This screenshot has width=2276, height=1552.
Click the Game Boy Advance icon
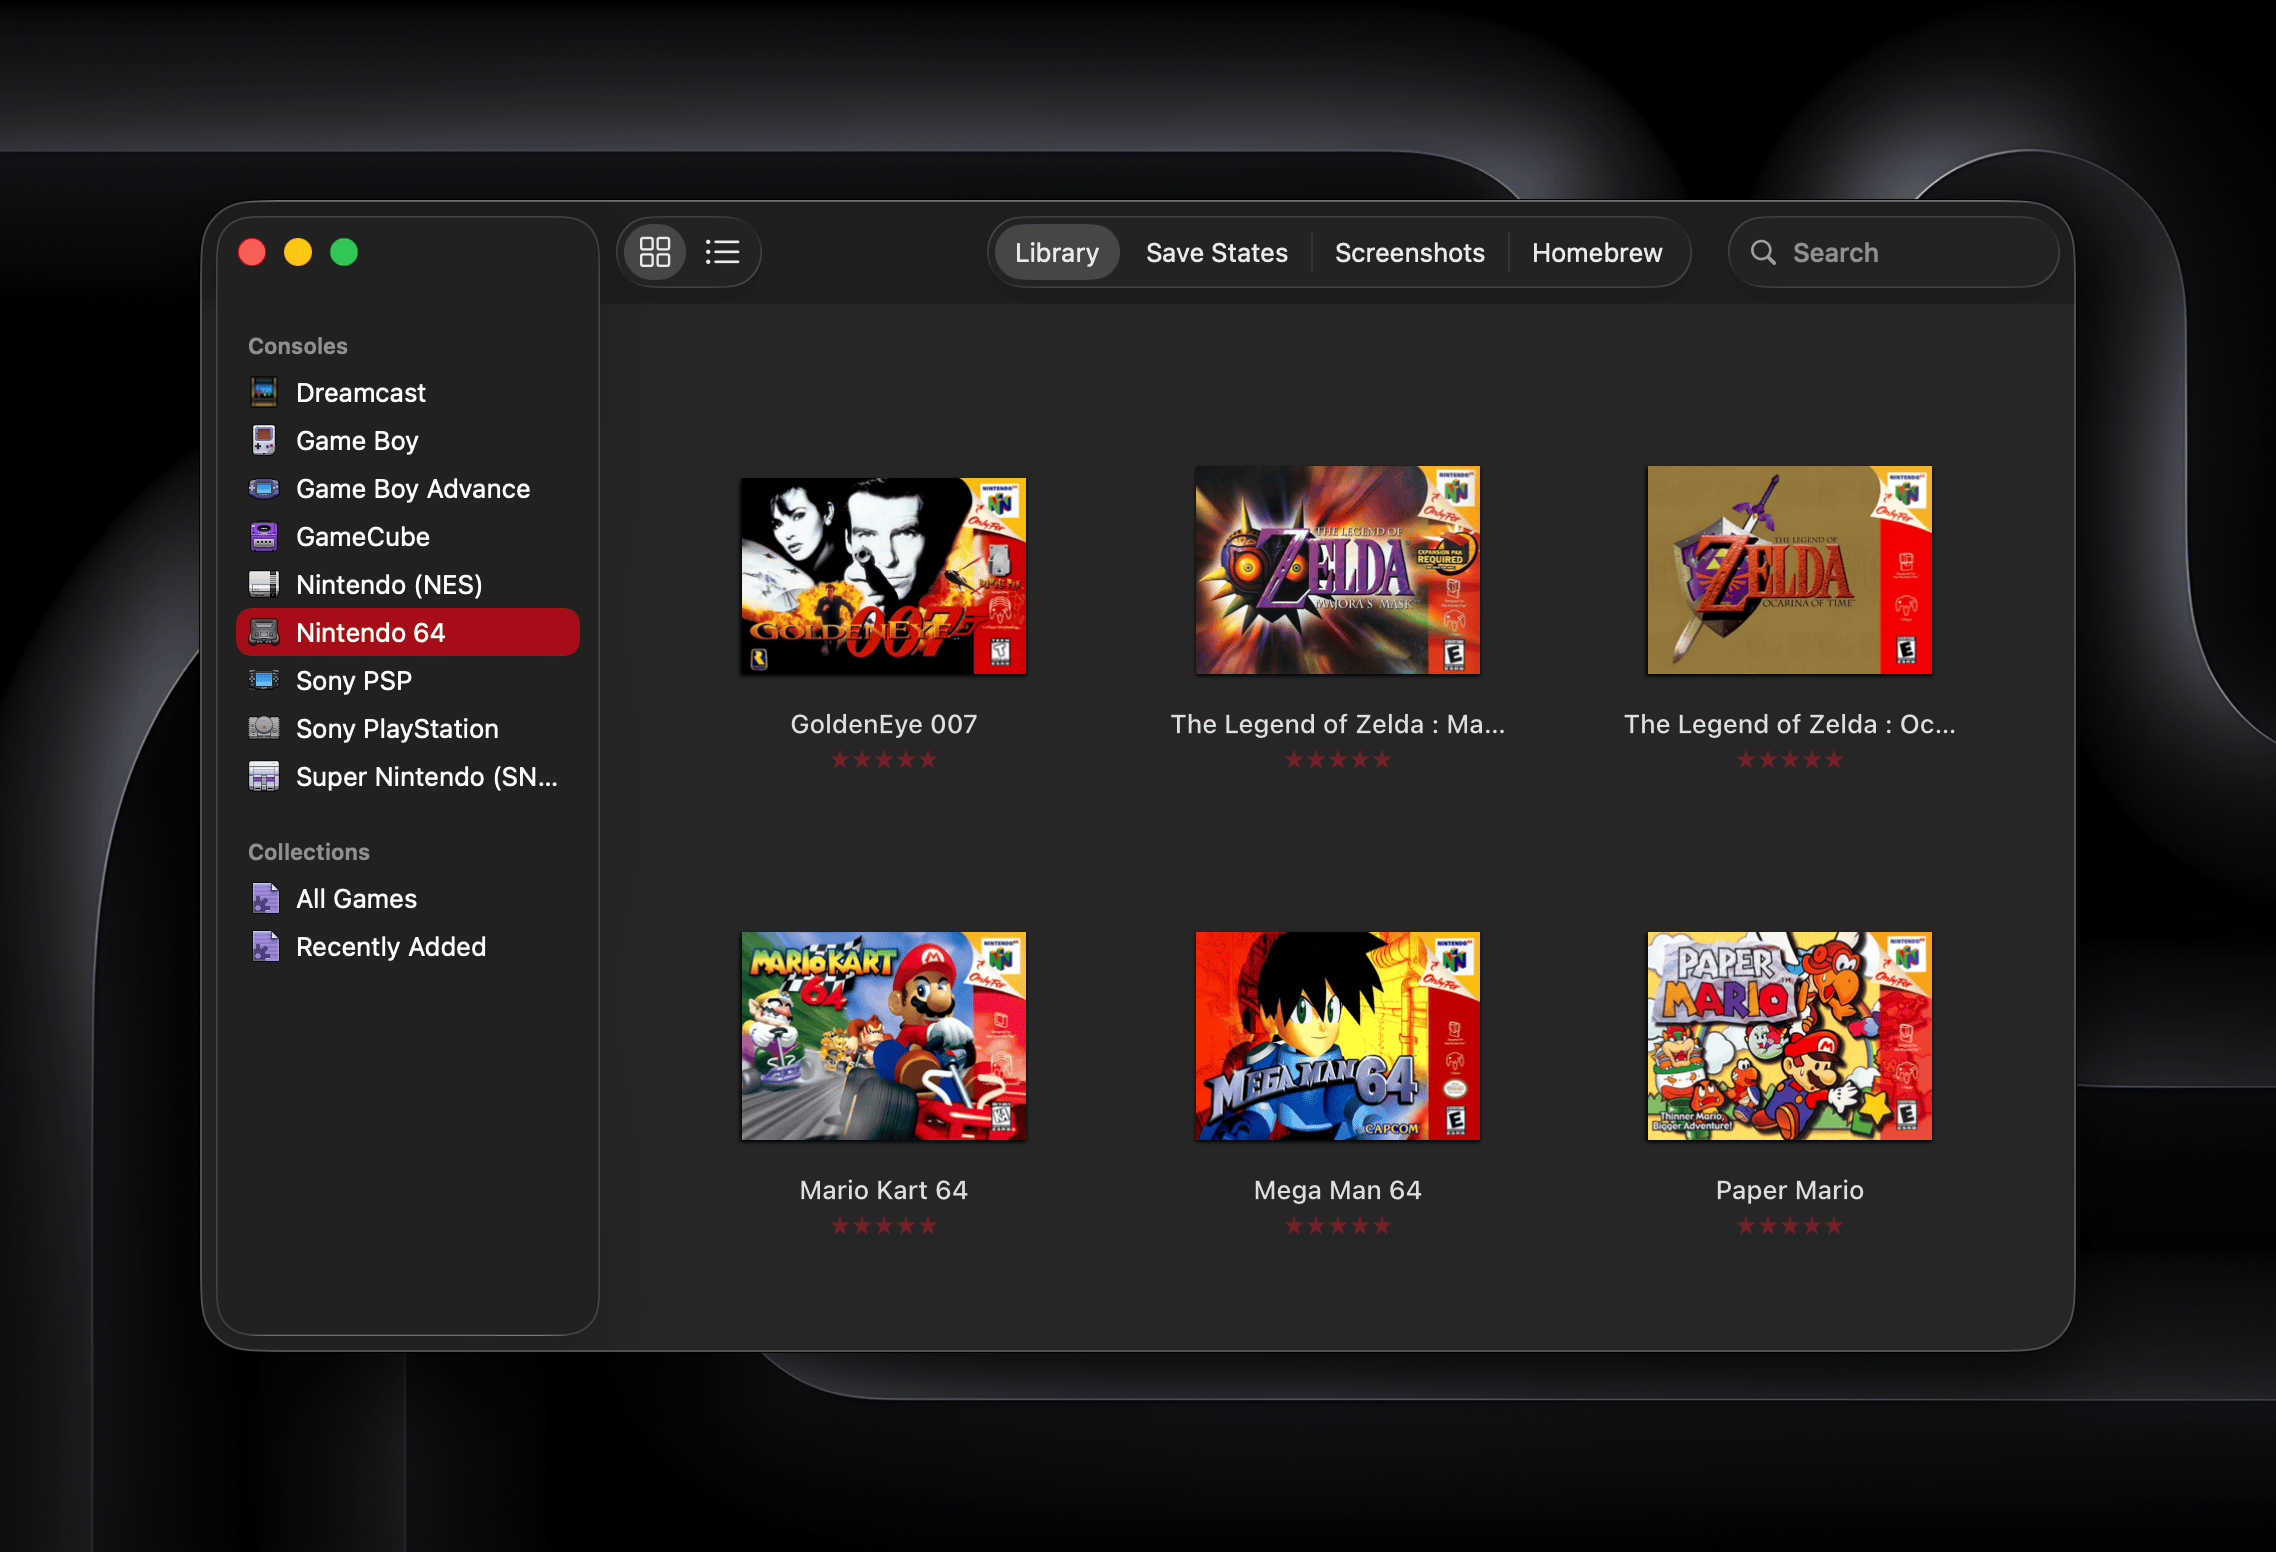tap(264, 488)
